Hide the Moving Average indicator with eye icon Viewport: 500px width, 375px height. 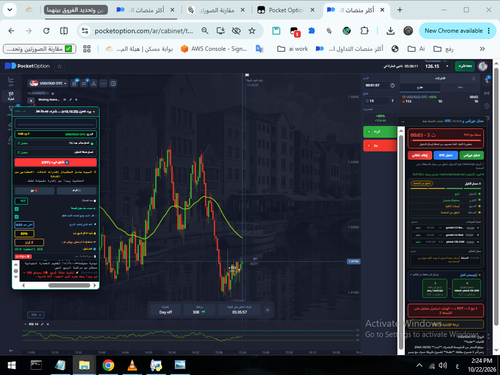click(65, 100)
